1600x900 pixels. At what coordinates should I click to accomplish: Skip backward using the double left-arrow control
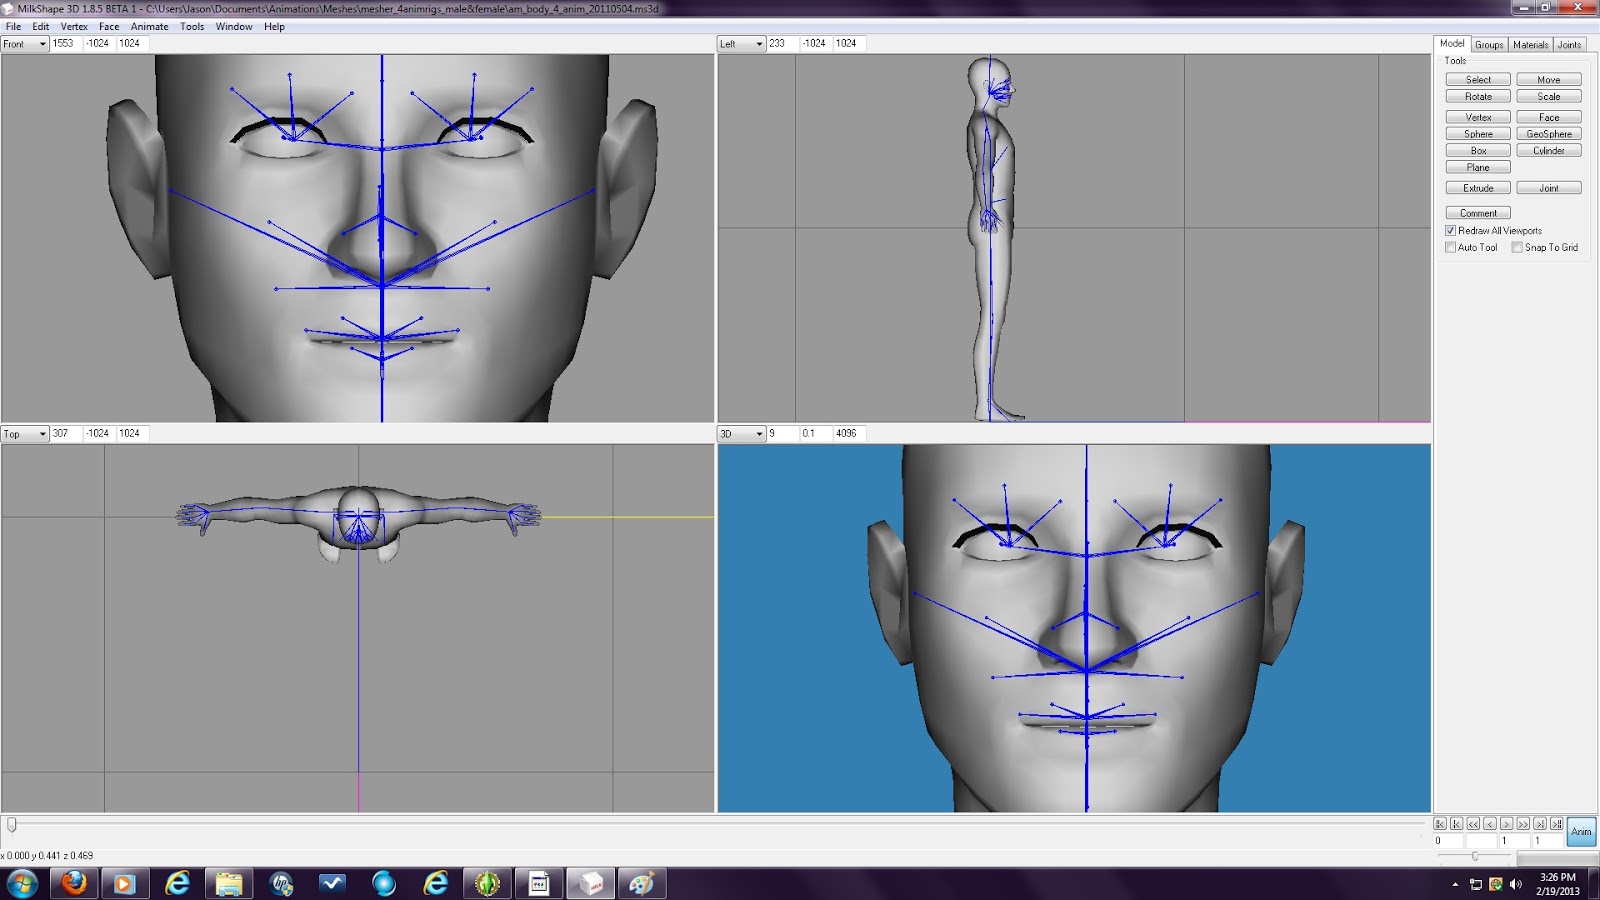[1472, 824]
